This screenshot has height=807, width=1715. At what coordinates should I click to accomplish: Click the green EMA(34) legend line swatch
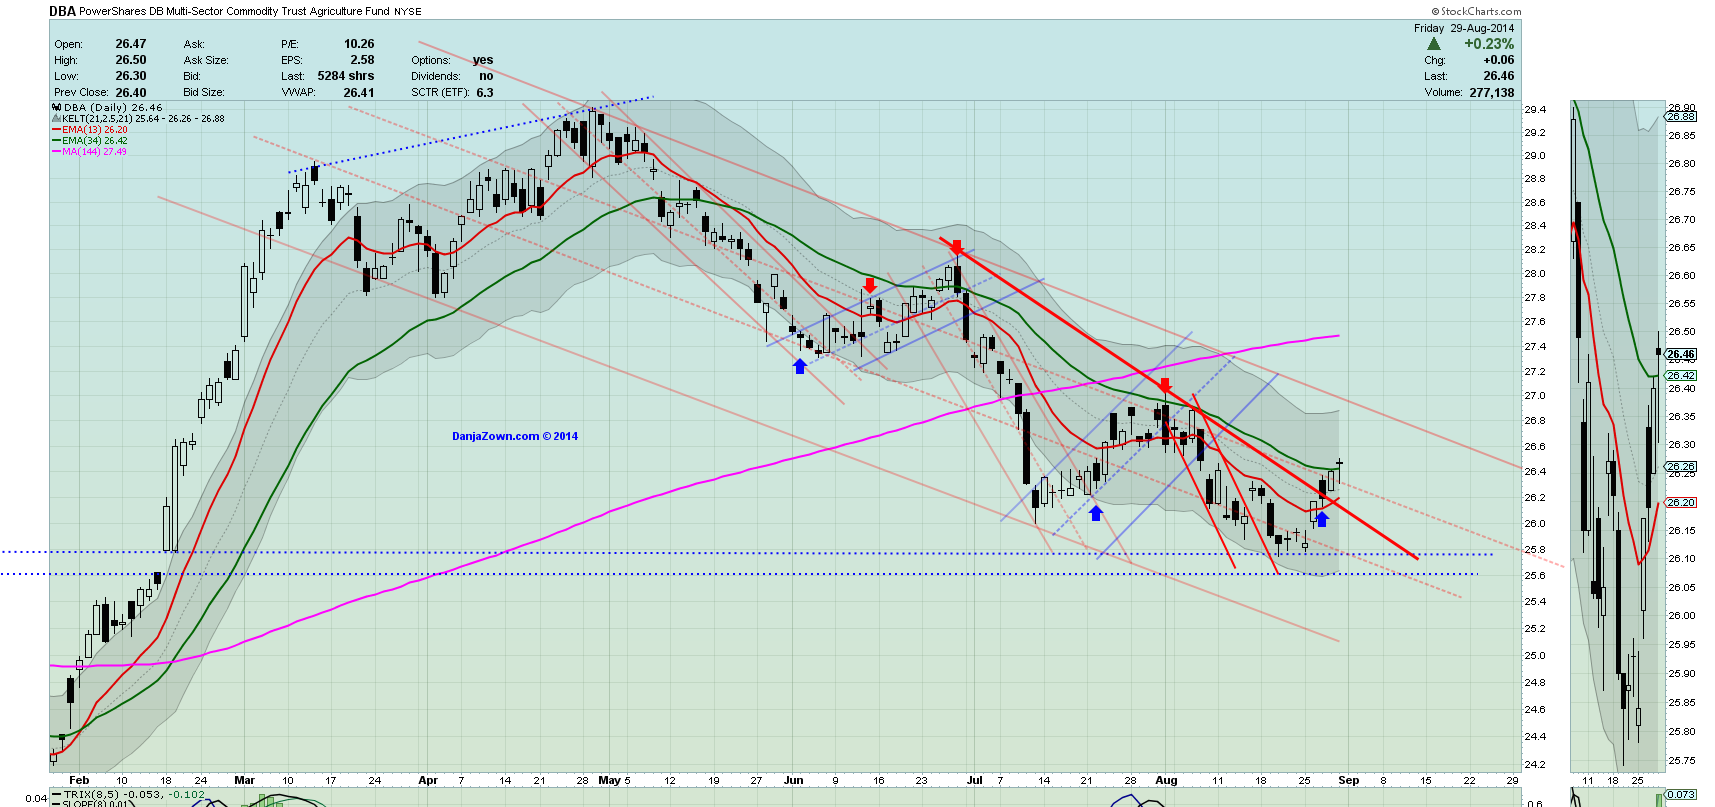pos(56,141)
